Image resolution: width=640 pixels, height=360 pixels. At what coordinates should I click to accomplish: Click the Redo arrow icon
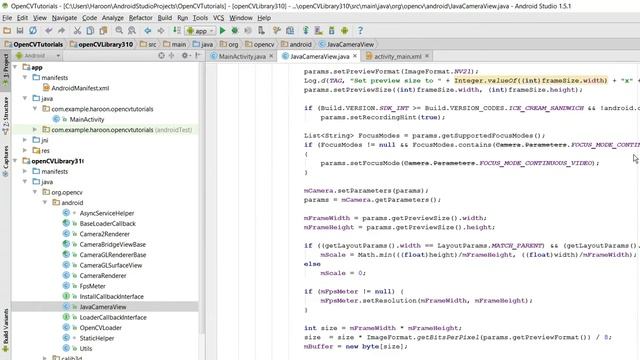[61, 31]
